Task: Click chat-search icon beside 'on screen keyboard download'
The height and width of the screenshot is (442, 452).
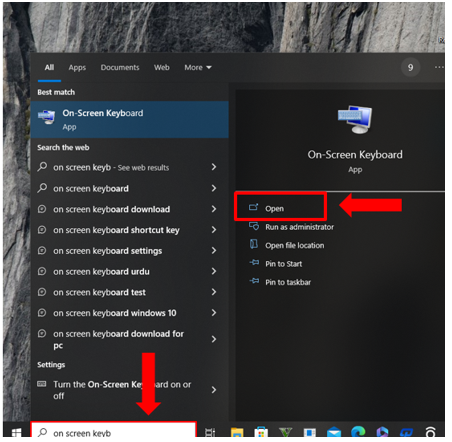Action: [x=42, y=209]
